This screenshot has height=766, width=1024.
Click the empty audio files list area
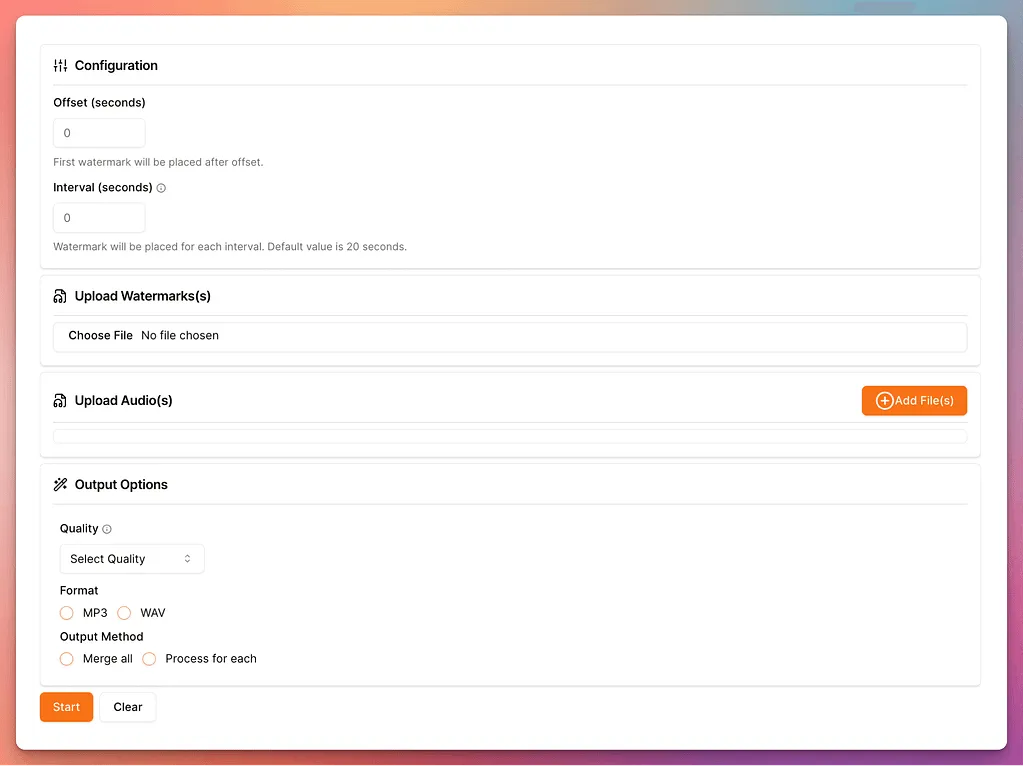tap(510, 436)
